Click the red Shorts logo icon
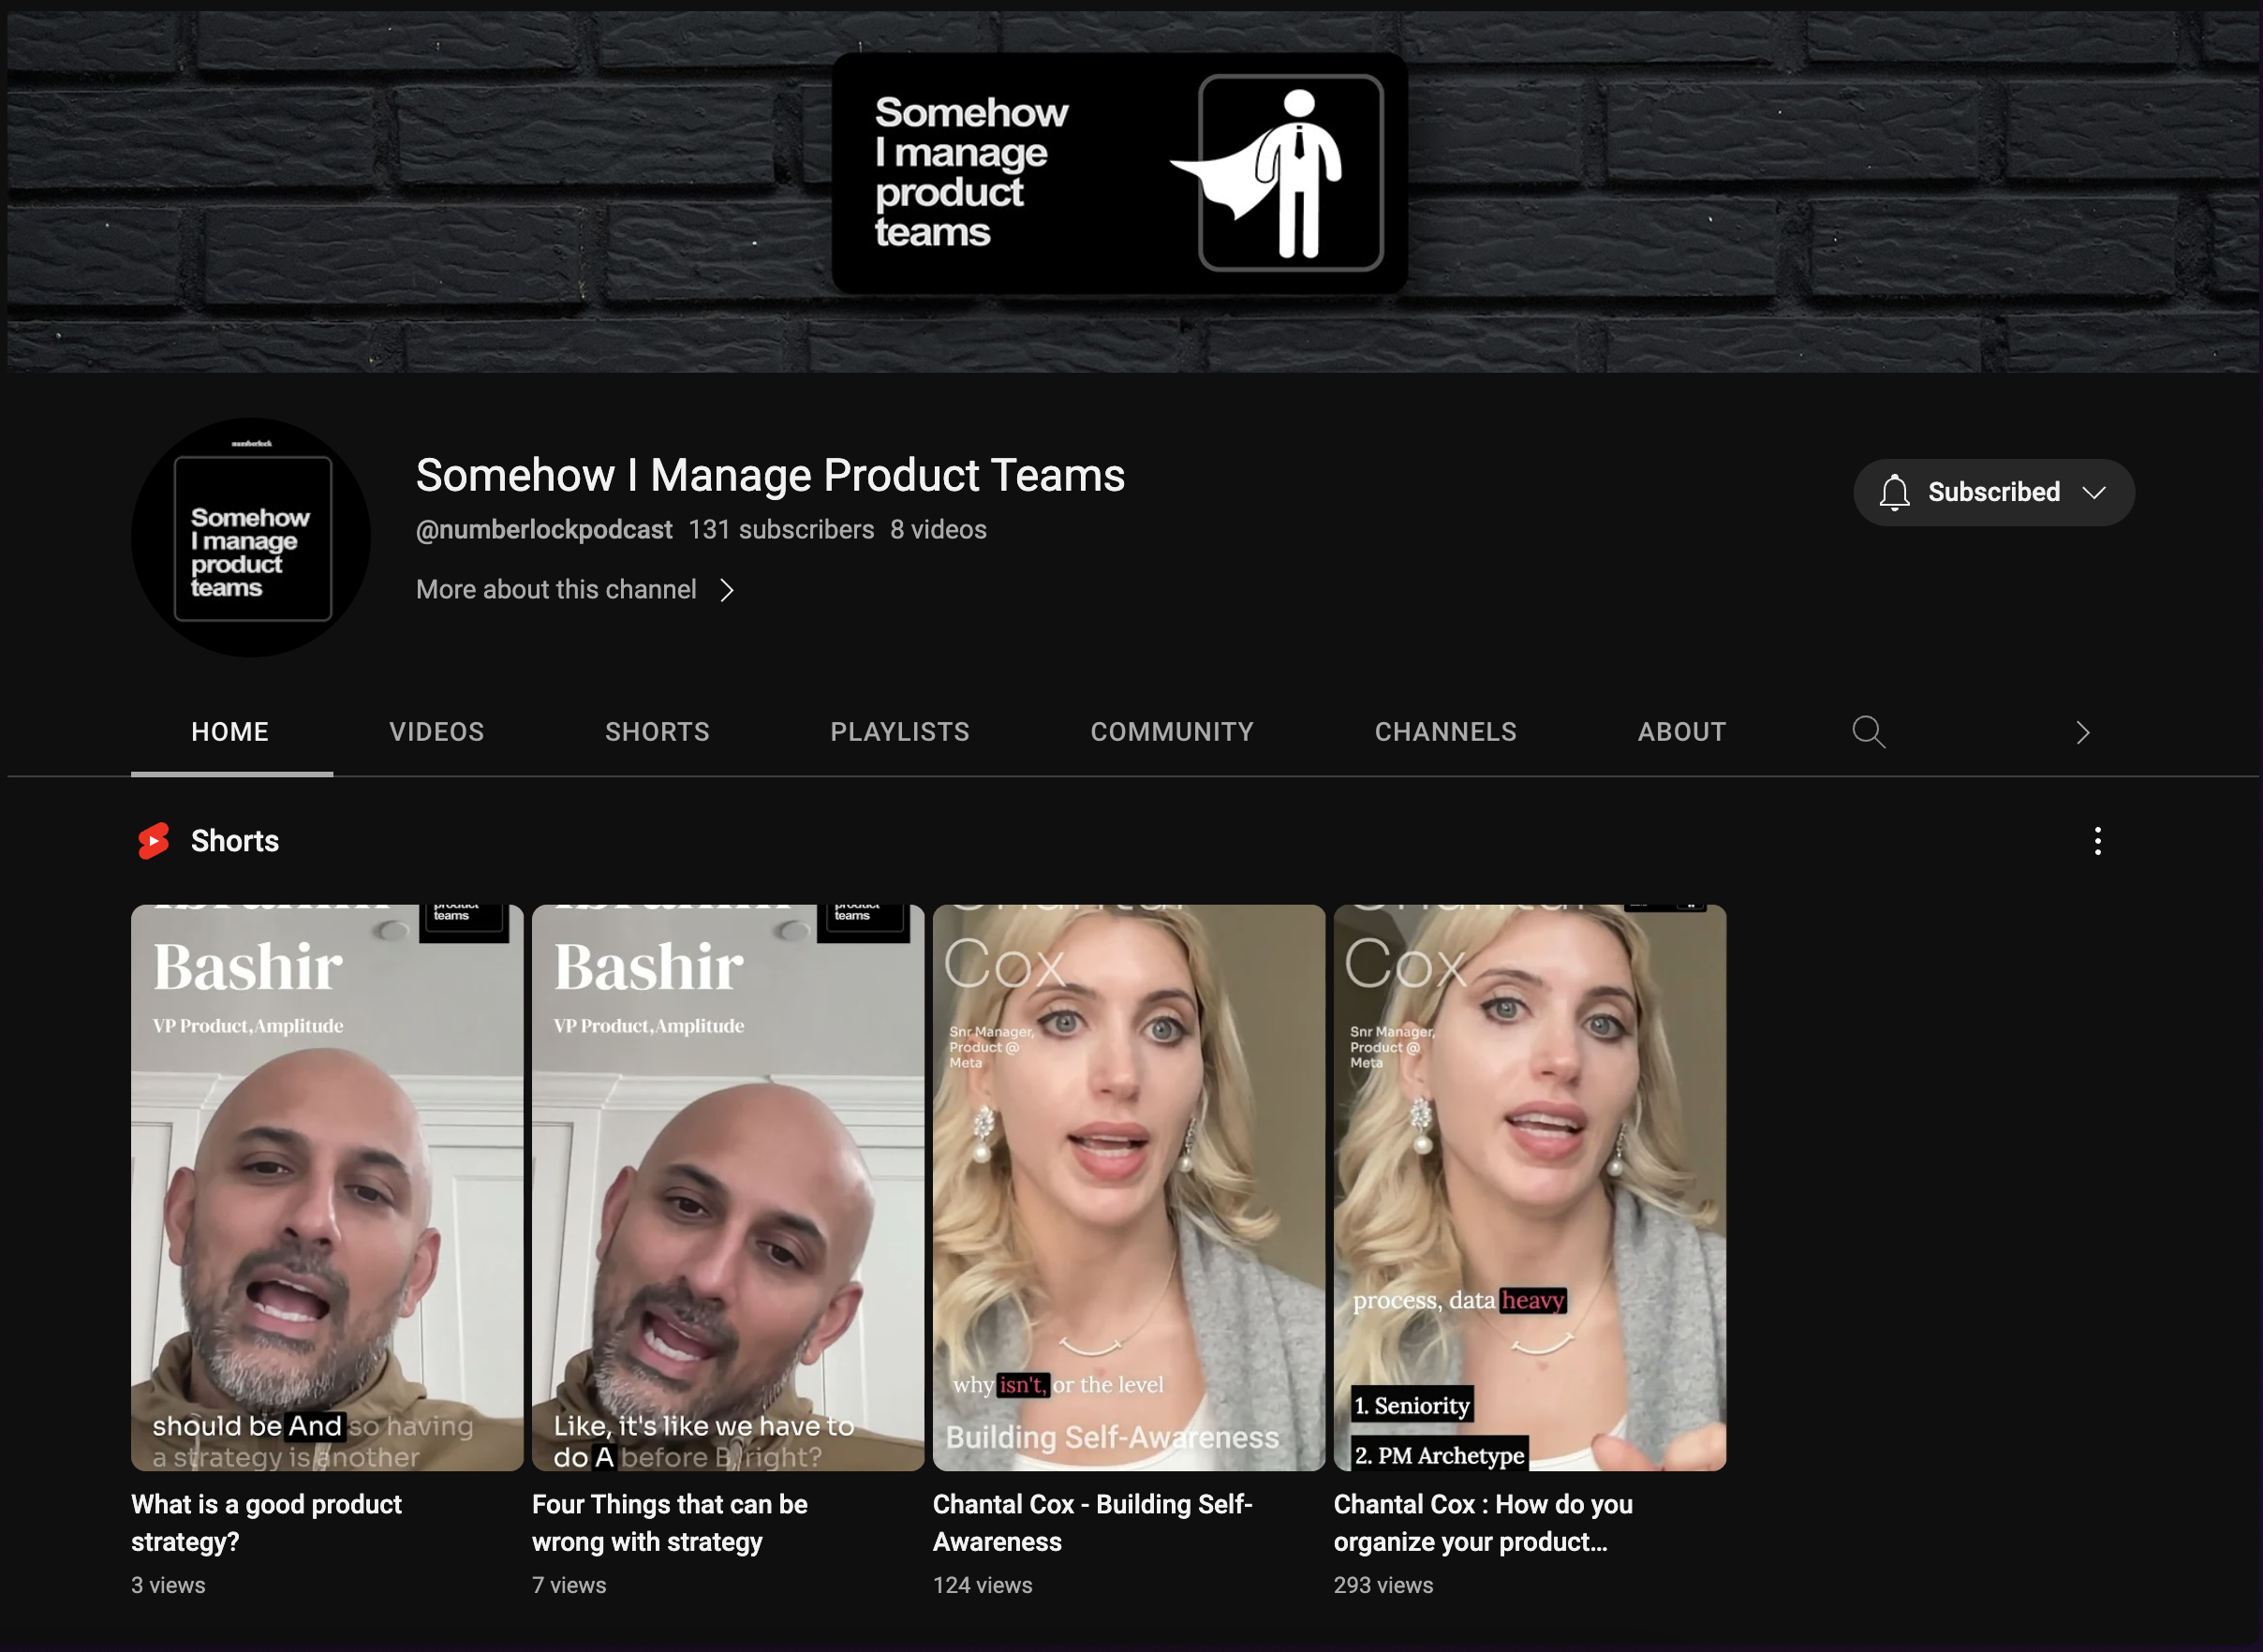Screen dimensions: 2263x1652 pyautogui.click(x=154, y=841)
